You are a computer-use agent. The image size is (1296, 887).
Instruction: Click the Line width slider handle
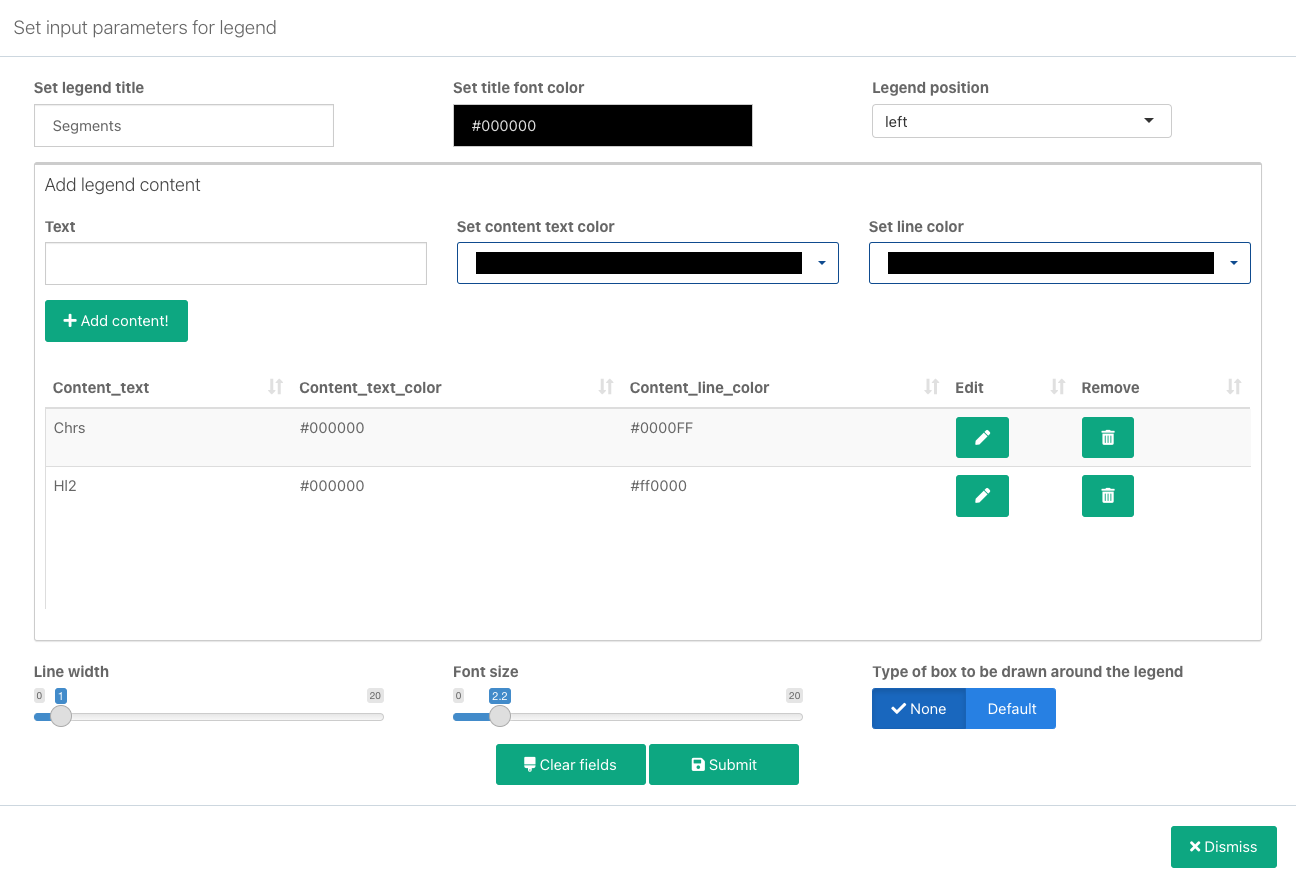[x=61, y=716]
